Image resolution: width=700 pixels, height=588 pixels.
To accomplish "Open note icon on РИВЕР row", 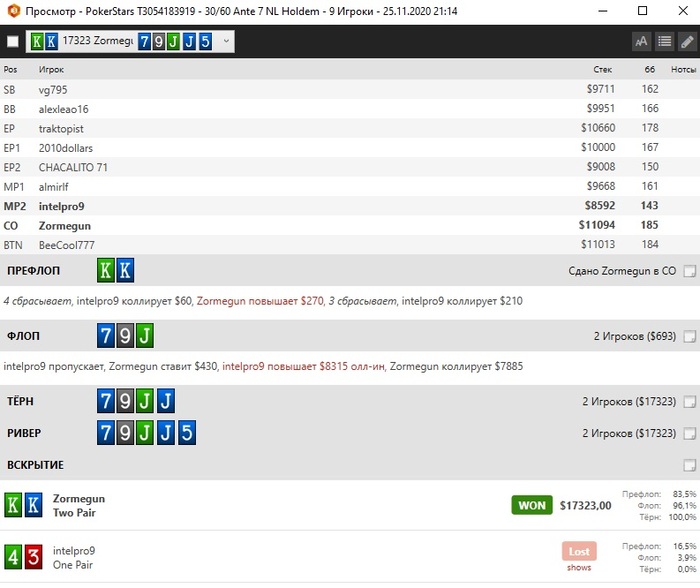I will (690, 433).
